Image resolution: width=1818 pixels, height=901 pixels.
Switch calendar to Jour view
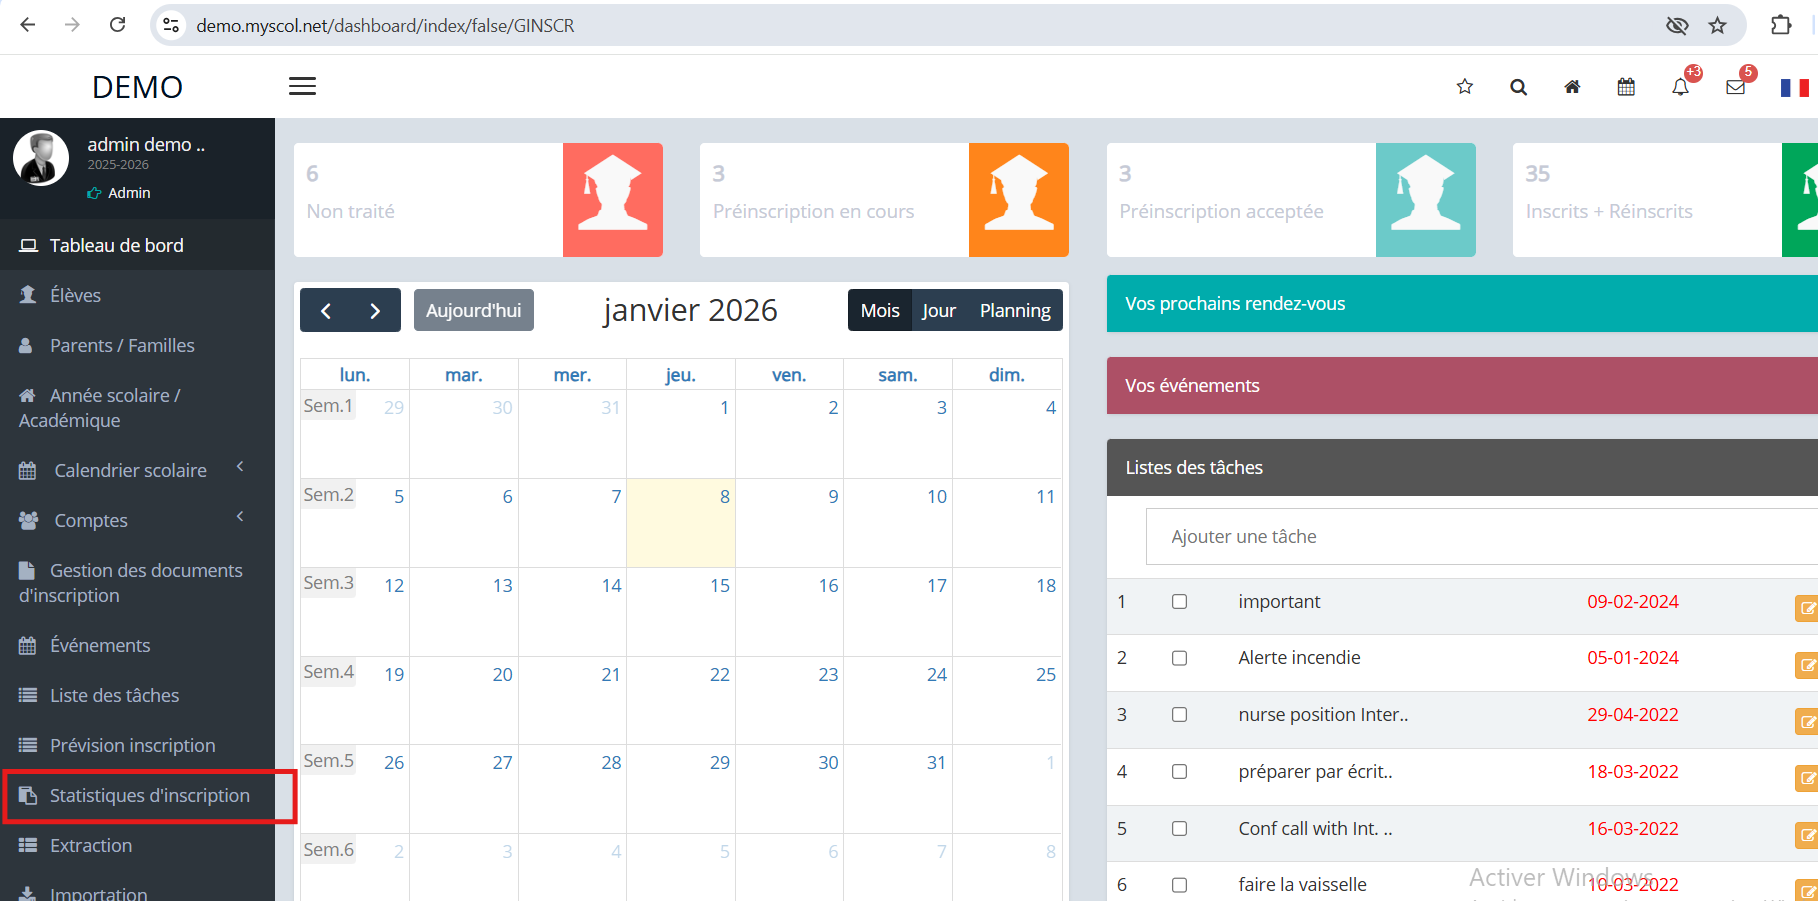point(938,311)
